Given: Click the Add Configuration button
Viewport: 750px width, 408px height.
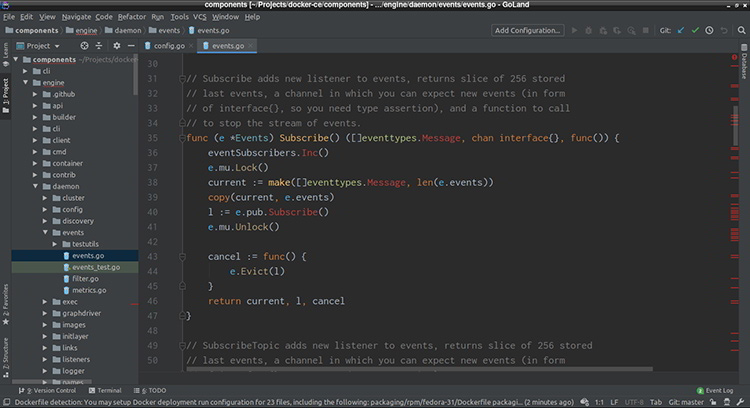Looking at the screenshot, I should [x=527, y=31].
